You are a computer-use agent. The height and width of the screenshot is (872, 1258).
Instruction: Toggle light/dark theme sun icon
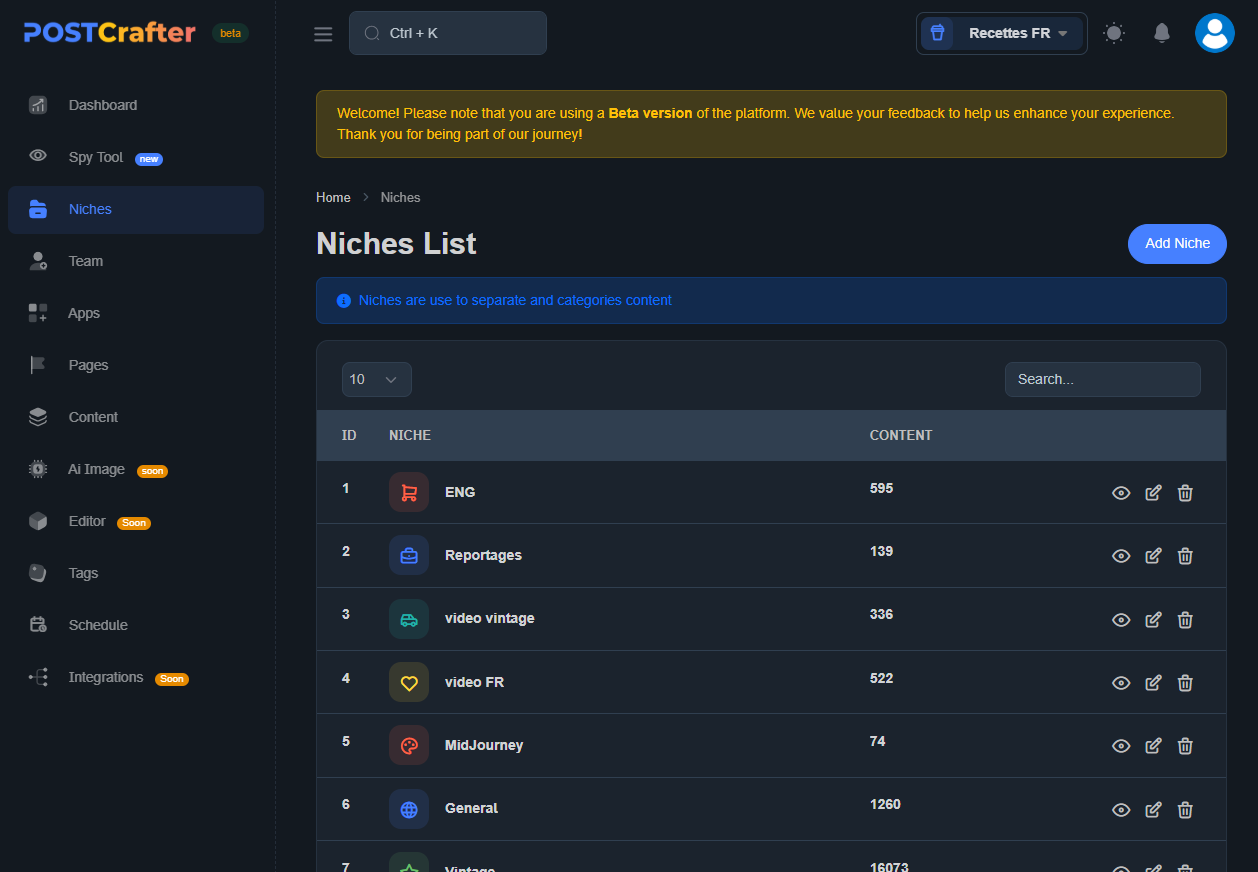[x=1113, y=33]
